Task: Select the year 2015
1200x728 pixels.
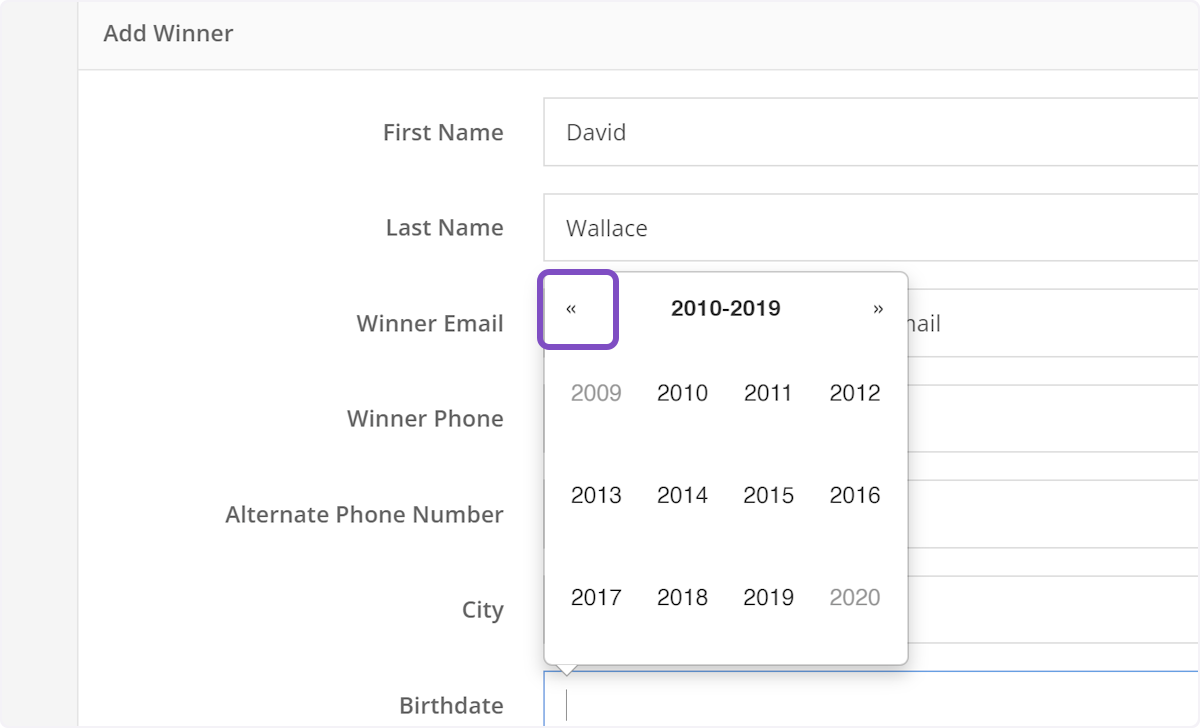Action: point(768,495)
